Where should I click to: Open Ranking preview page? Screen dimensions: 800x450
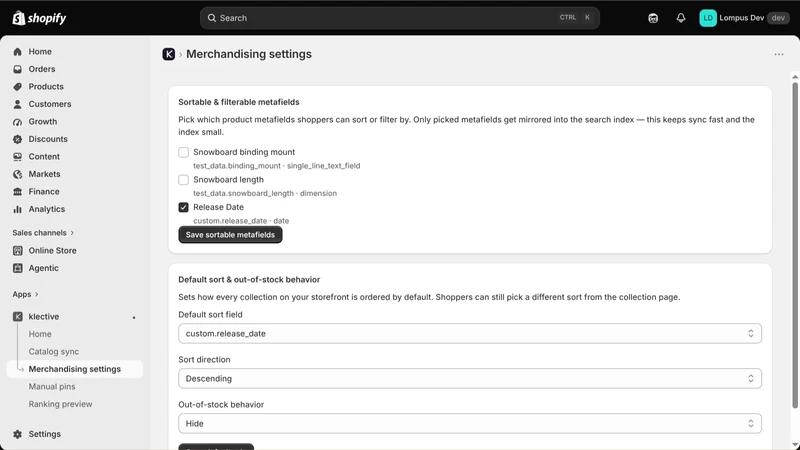point(60,404)
